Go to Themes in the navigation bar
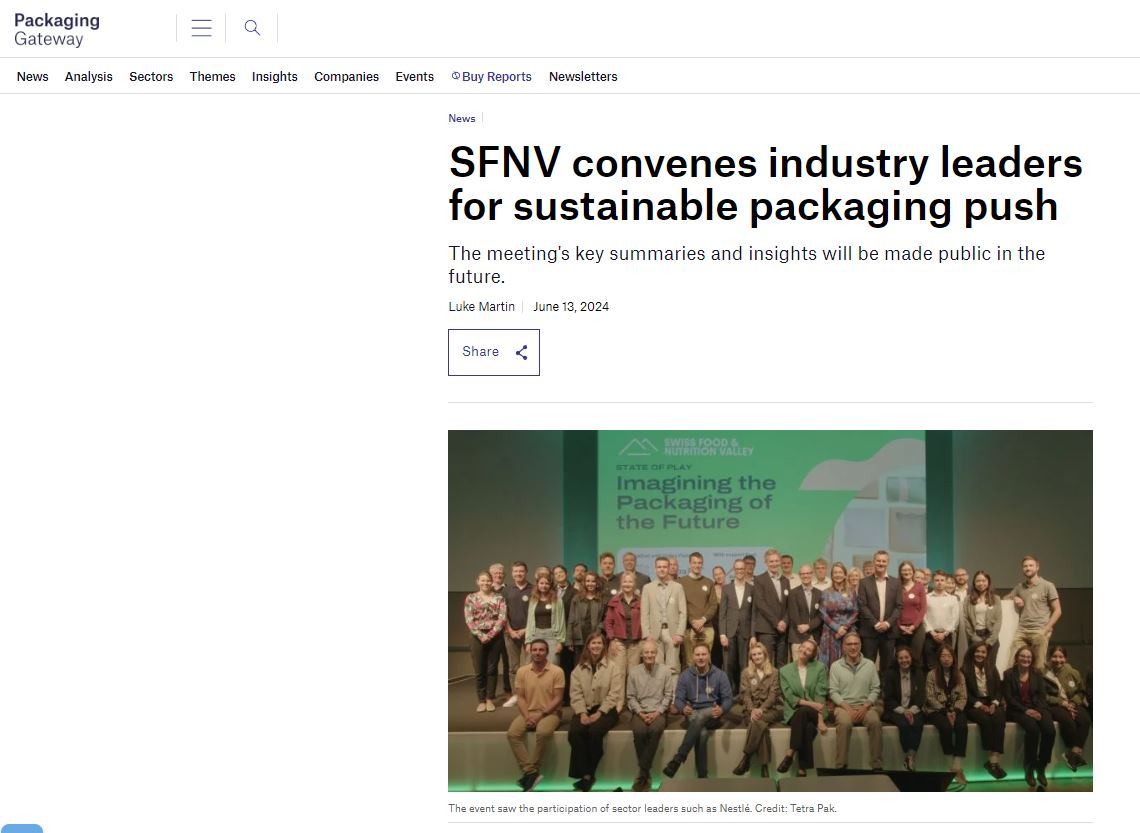Image resolution: width=1140 pixels, height=833 pixels. tap(213, 77)
